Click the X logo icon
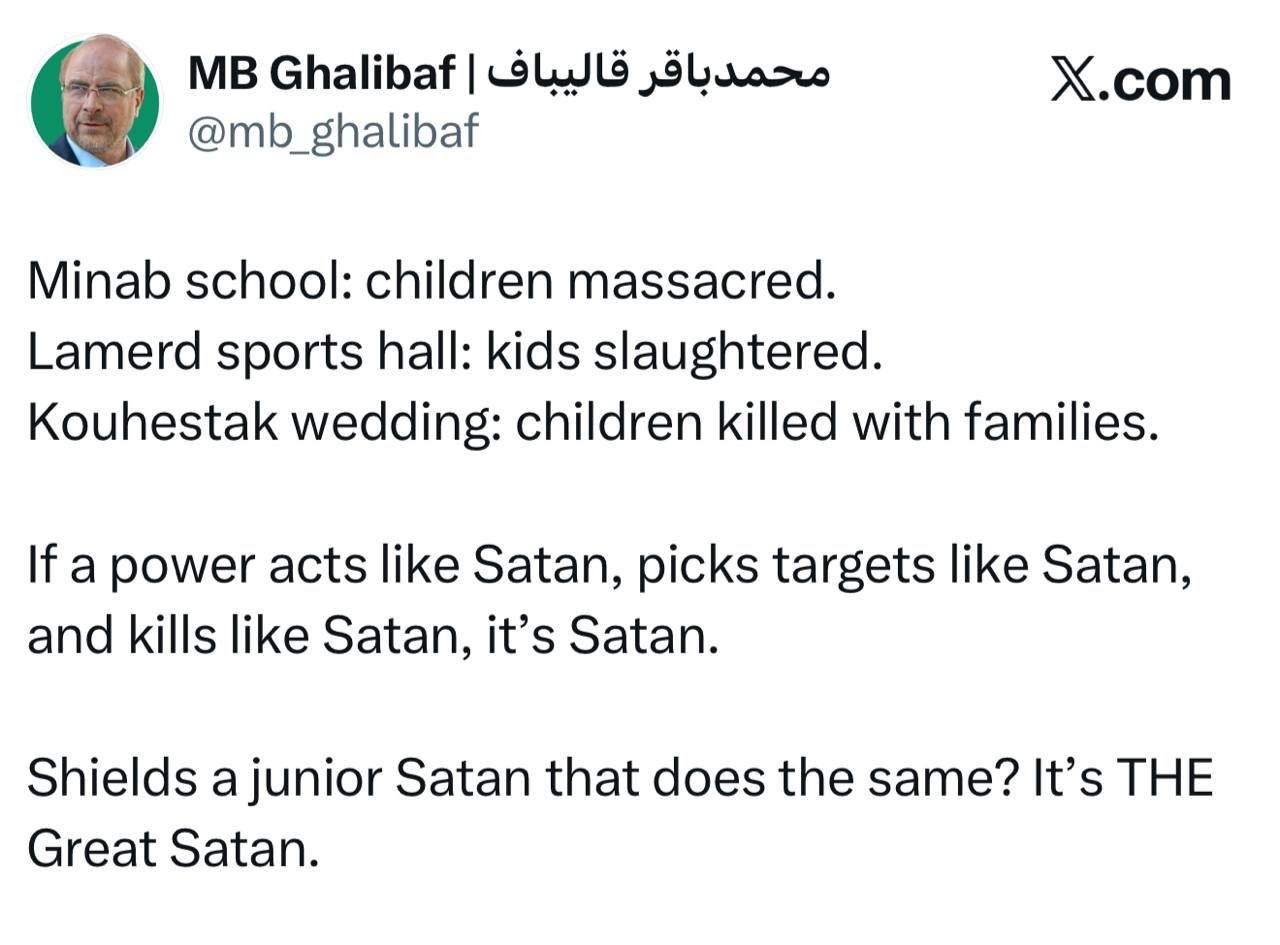 click(x=1073, y=80)
